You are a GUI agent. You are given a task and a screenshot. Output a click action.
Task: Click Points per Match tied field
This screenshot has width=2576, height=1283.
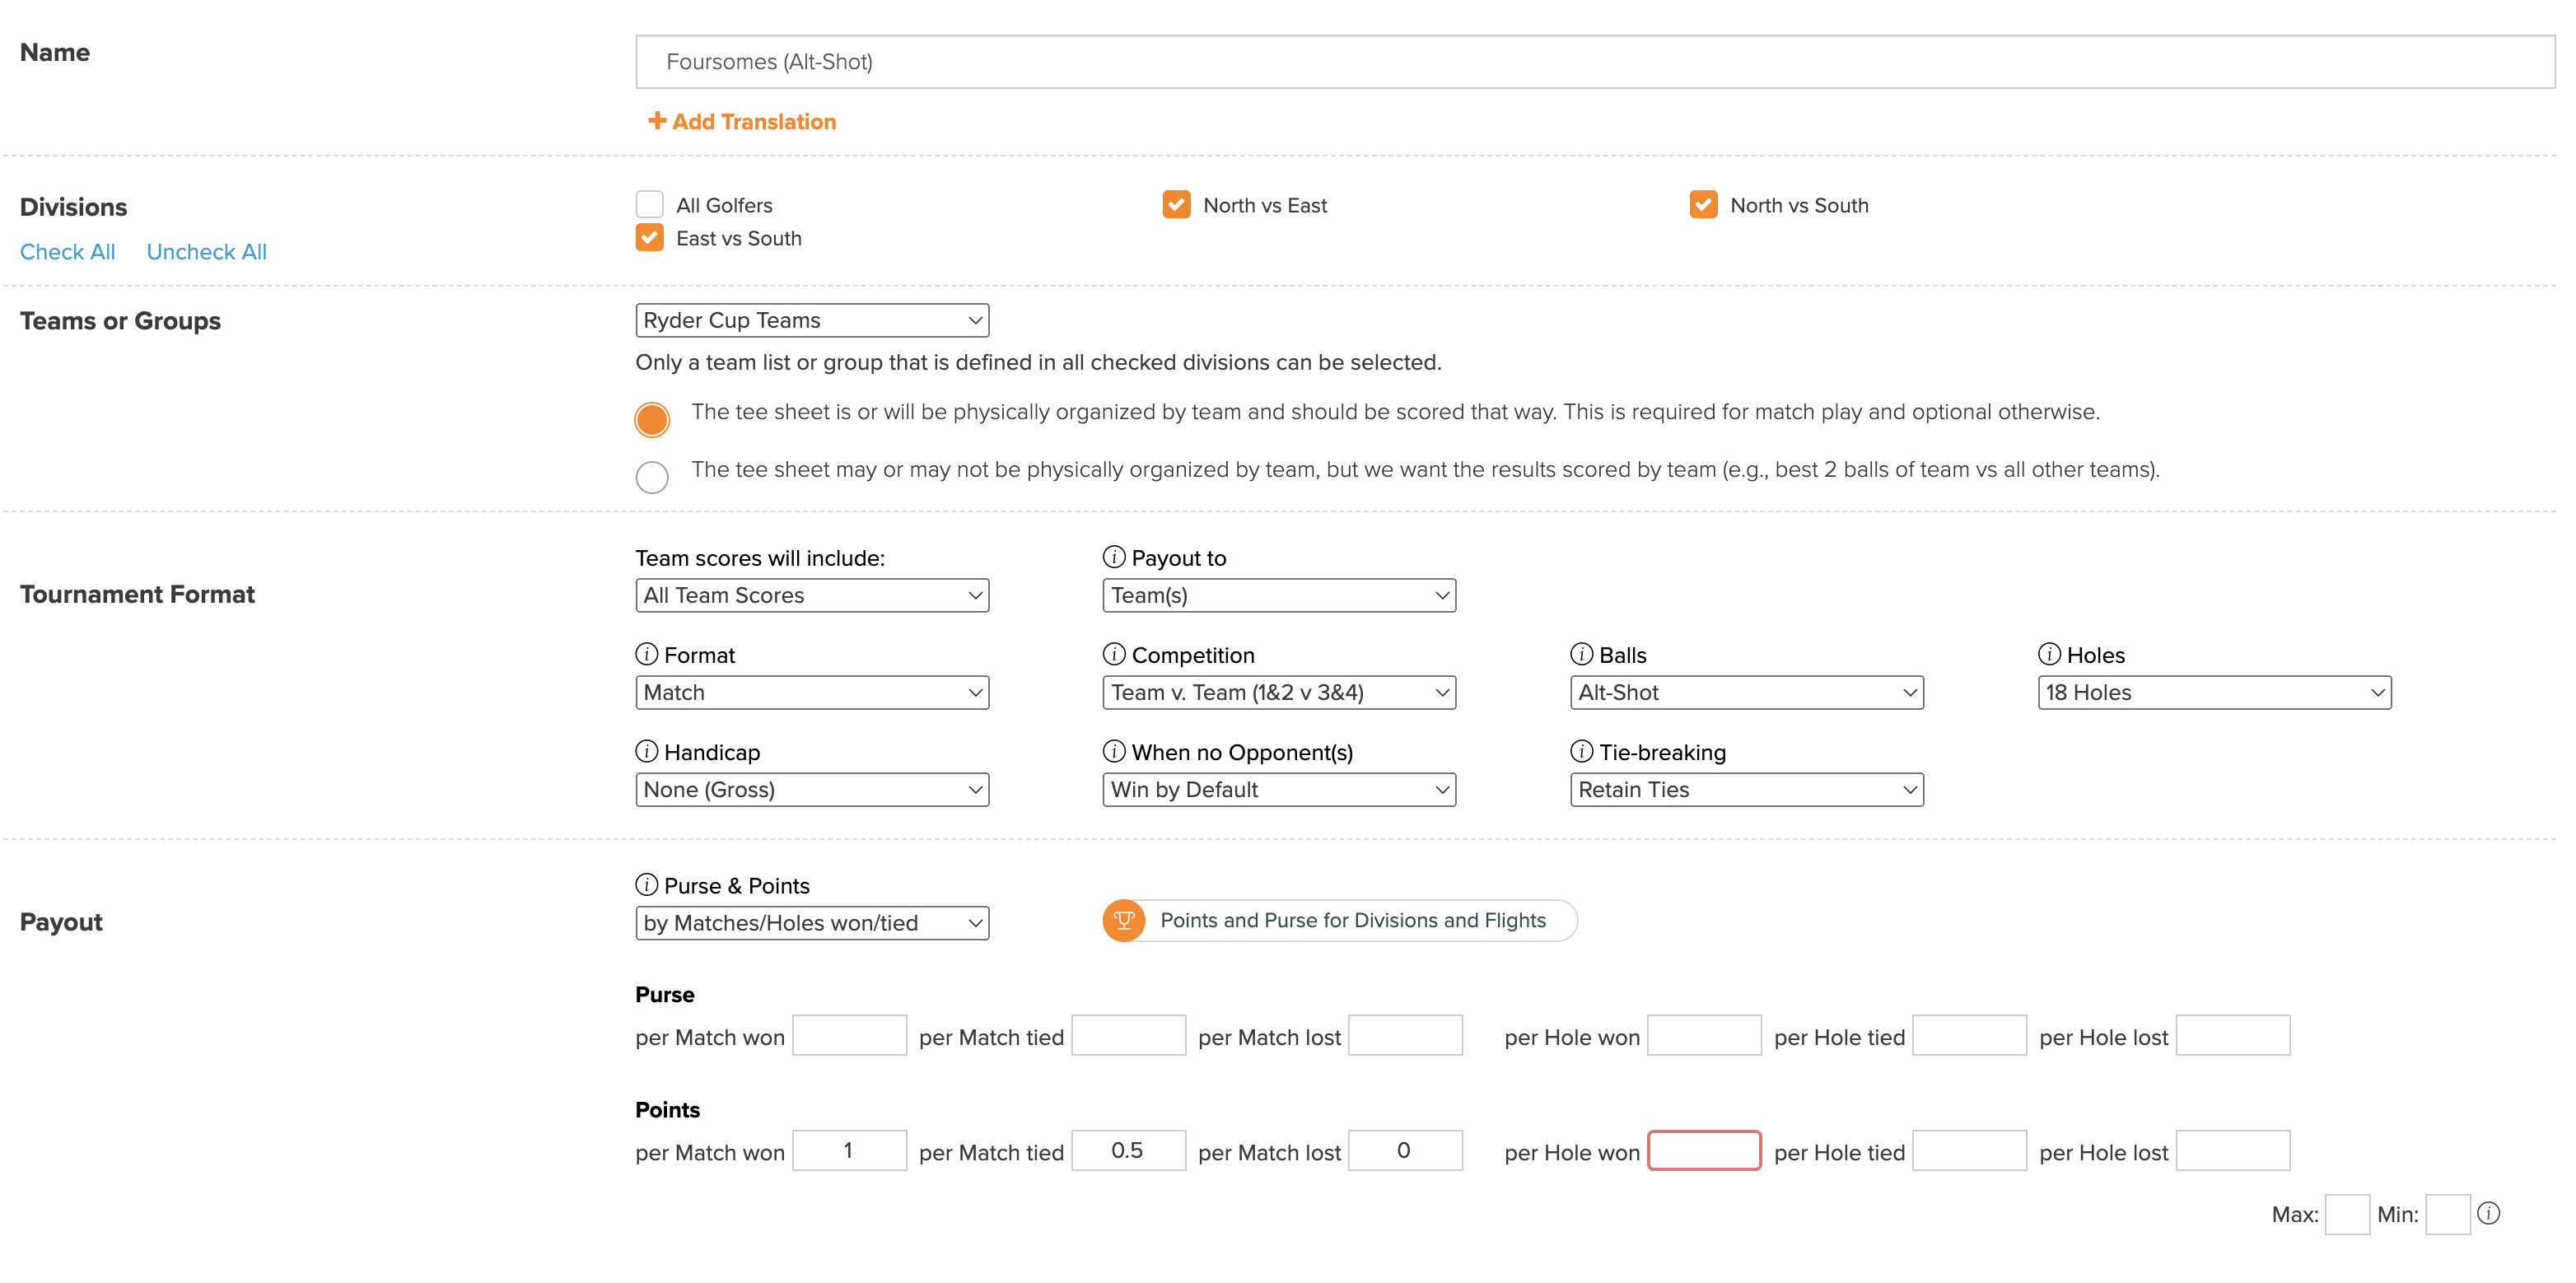pos(1128,1150)
